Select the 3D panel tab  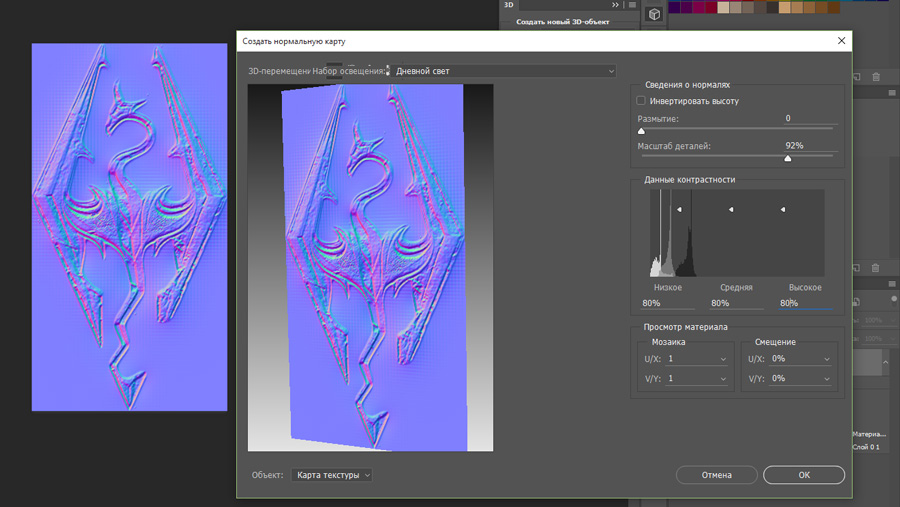click(509, 5)
